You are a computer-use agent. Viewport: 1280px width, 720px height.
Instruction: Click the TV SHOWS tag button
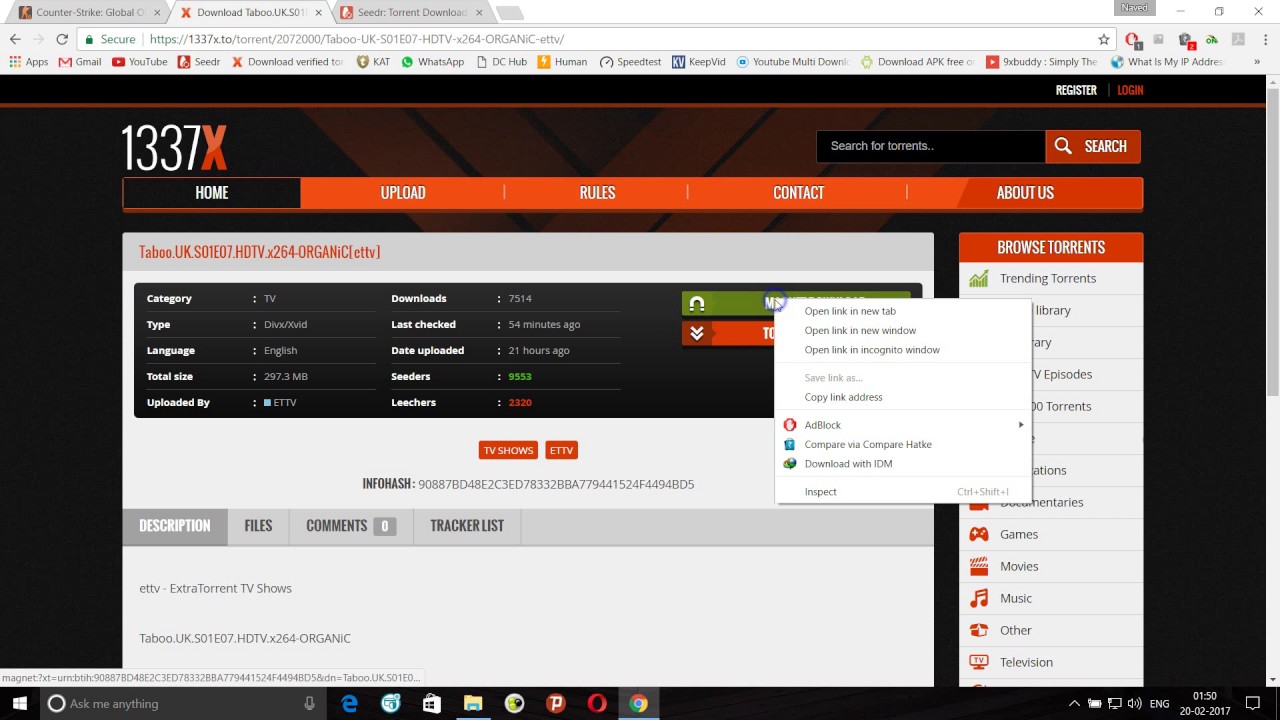point(508,451)
